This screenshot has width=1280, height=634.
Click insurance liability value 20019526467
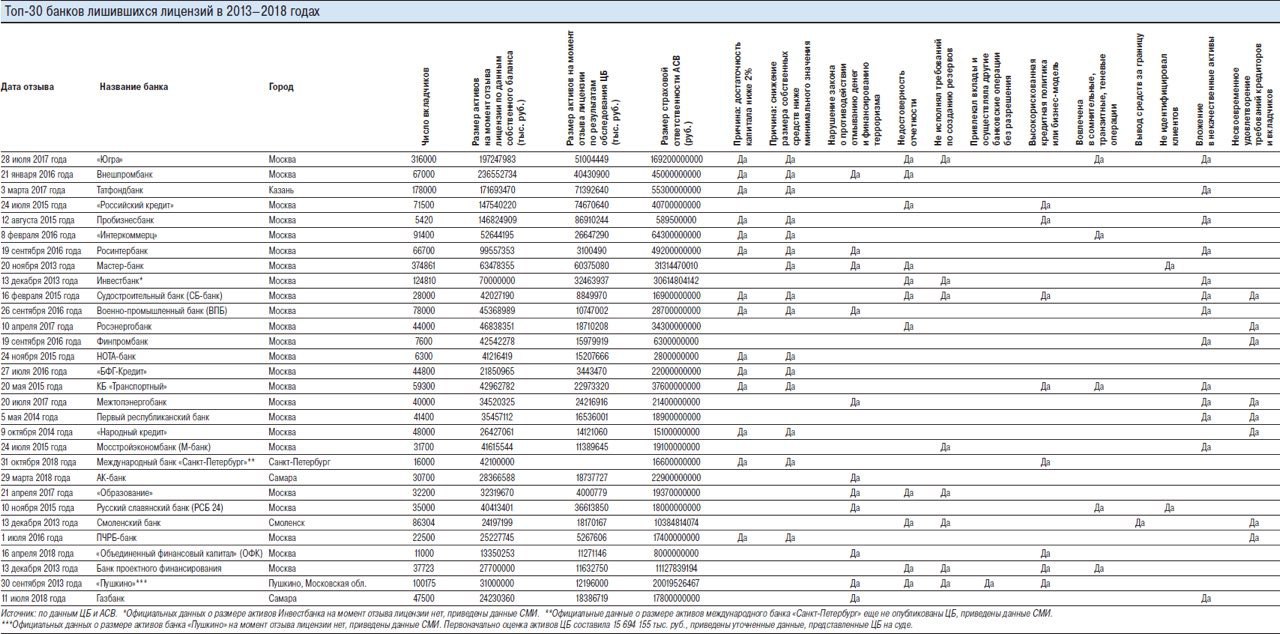(676, 583)
